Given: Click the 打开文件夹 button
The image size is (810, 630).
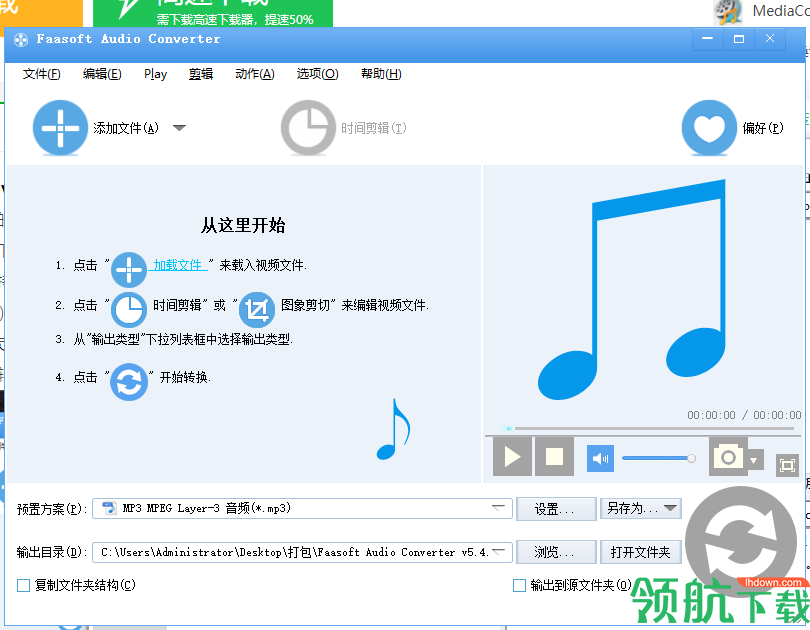Looking at the screenshot, I should coord(641,553).
